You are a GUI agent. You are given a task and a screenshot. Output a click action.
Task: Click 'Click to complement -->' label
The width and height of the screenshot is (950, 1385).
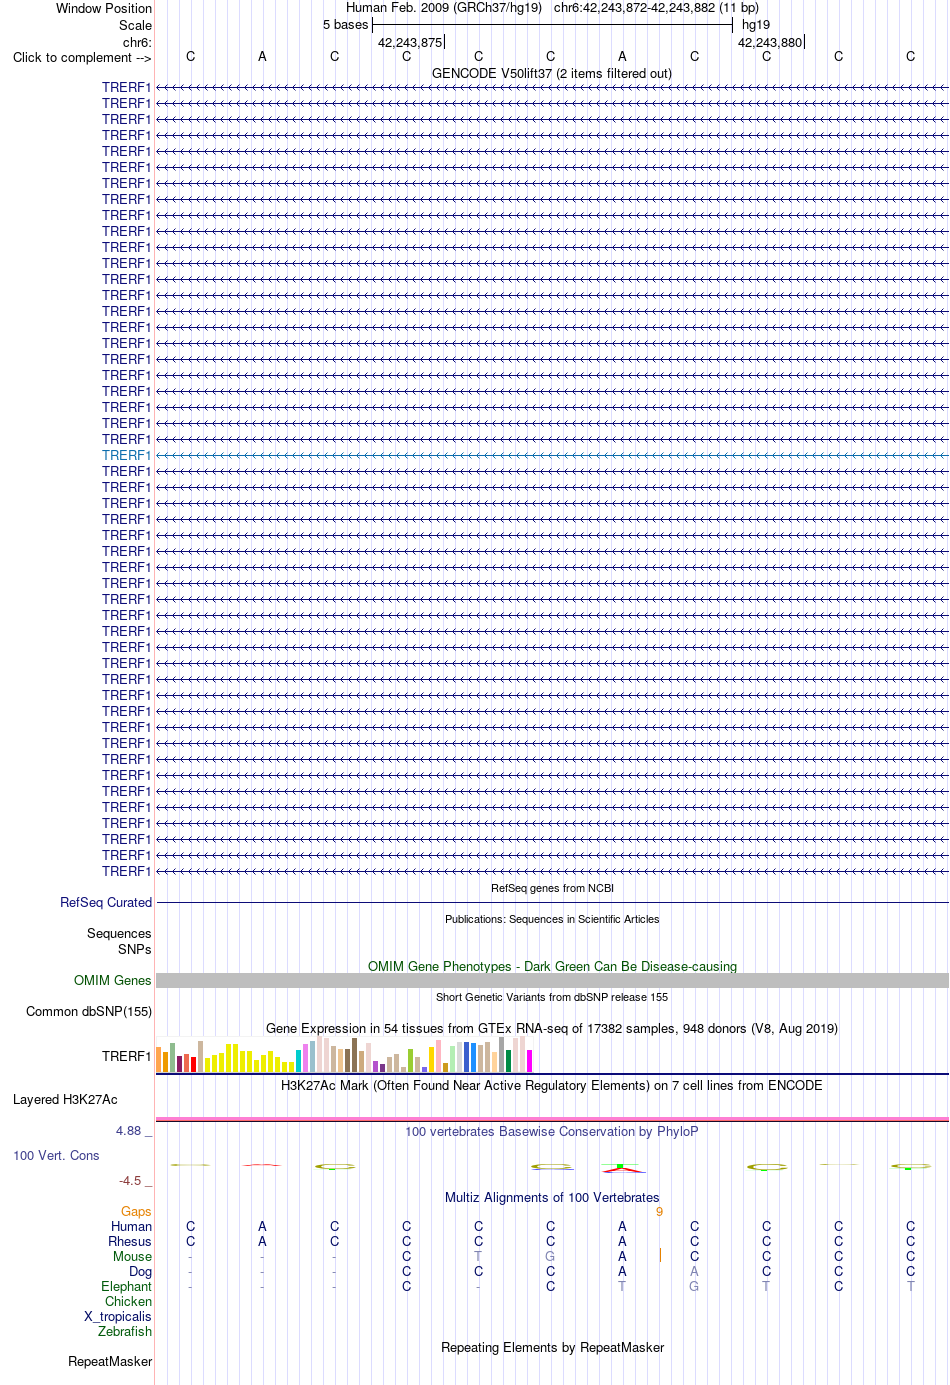(x=82, y=57)
